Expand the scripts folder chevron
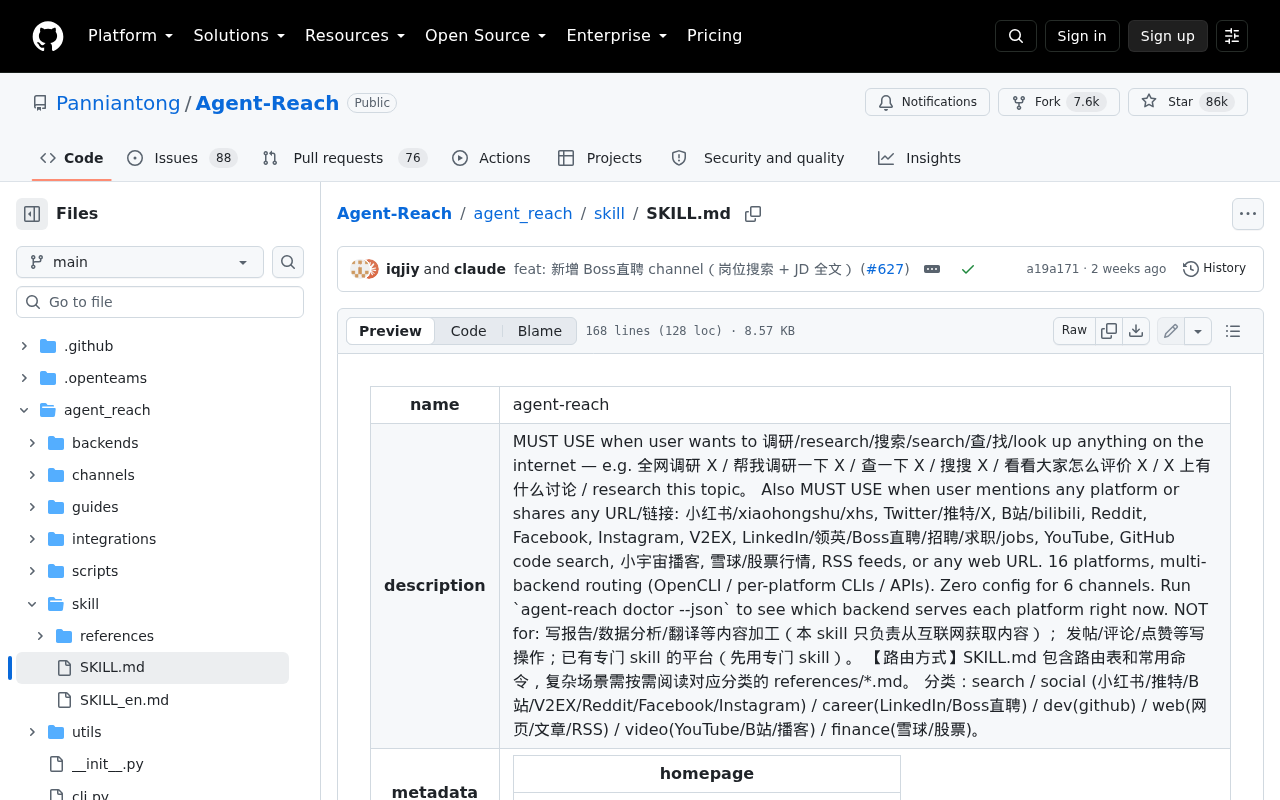 (x=32, y=571)
